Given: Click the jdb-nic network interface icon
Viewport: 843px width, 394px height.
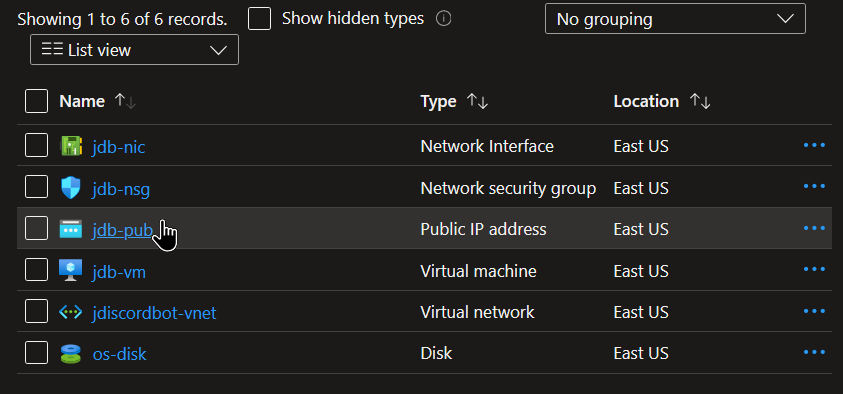Looking at the screenshot, I should pos(71,146).
